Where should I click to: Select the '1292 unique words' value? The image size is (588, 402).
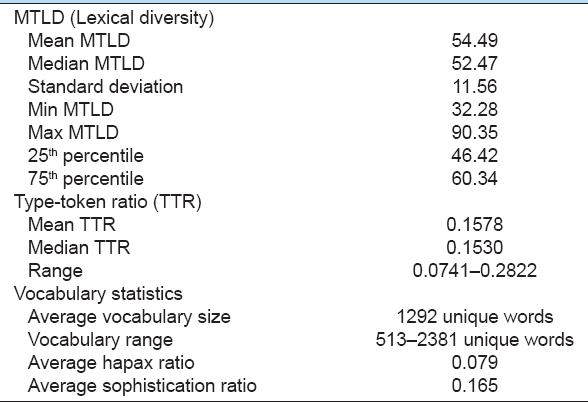pos(475,317)
